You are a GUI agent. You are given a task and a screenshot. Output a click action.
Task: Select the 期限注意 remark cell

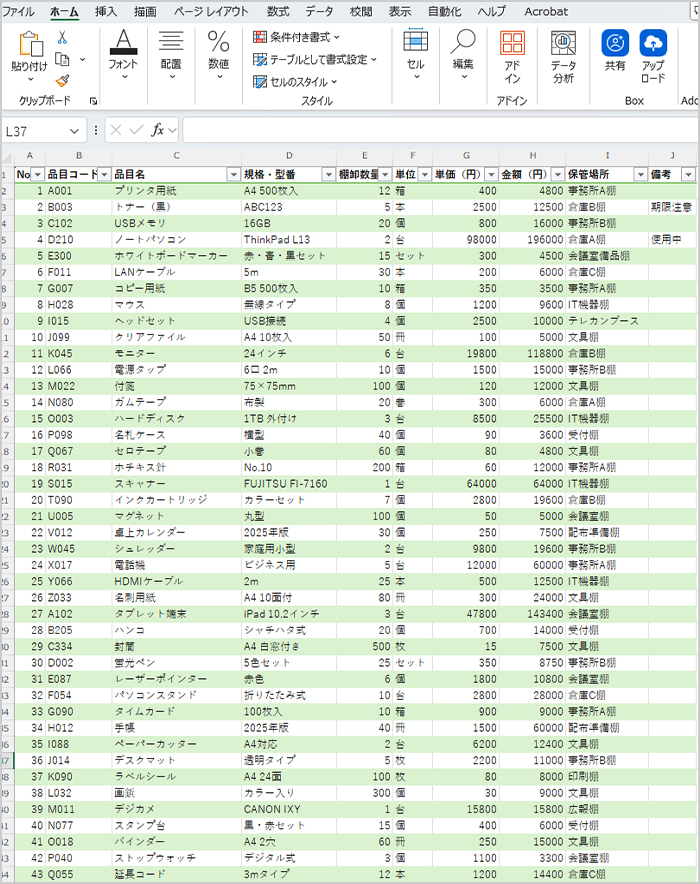point(672,207)
